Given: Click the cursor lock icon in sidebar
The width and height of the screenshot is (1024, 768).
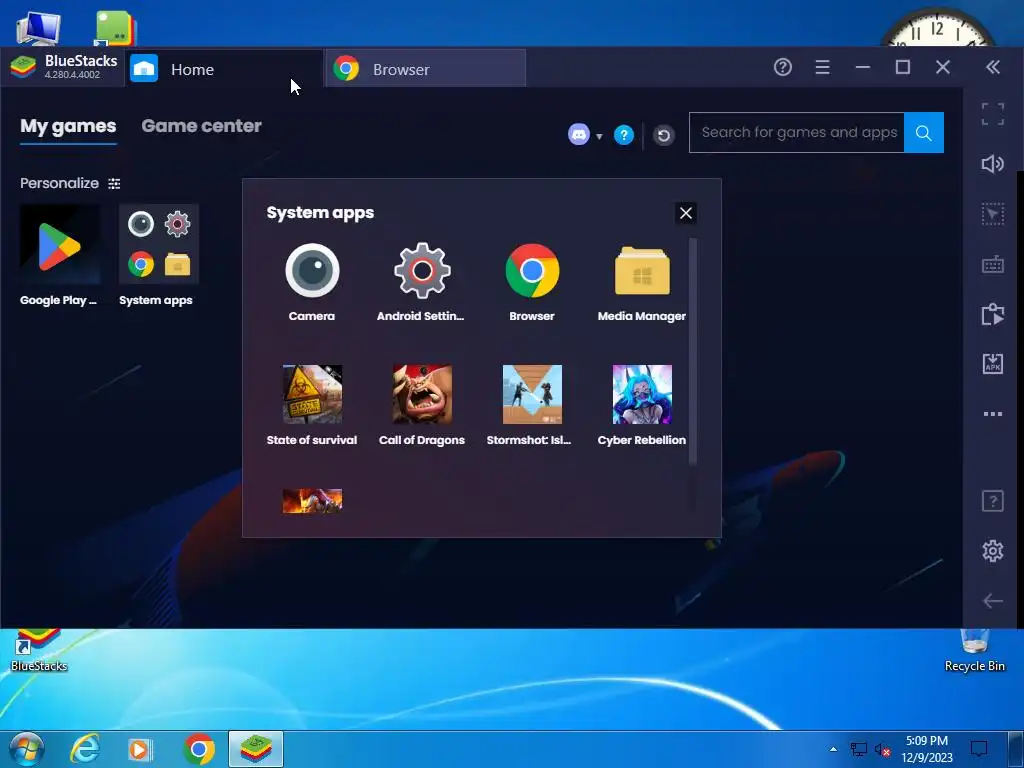Looking at the screenshot, I should click(993, 214).
